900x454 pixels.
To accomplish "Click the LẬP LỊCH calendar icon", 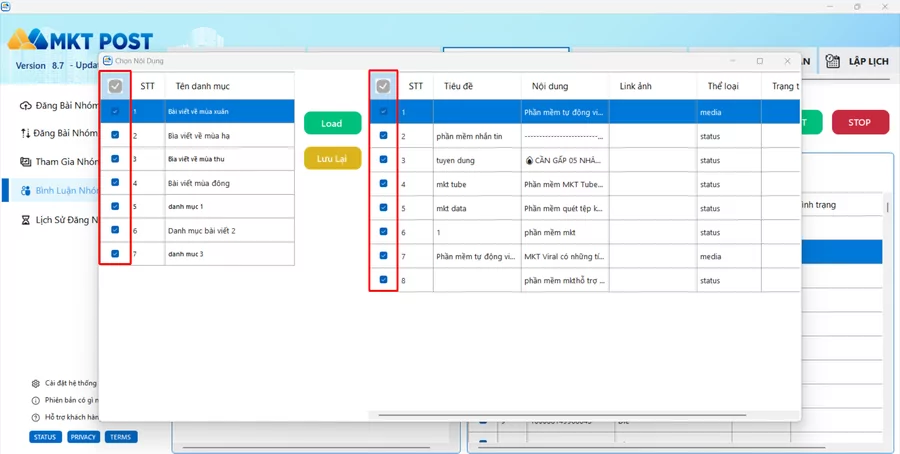I will pyautogui.click(x=833, y=61).
